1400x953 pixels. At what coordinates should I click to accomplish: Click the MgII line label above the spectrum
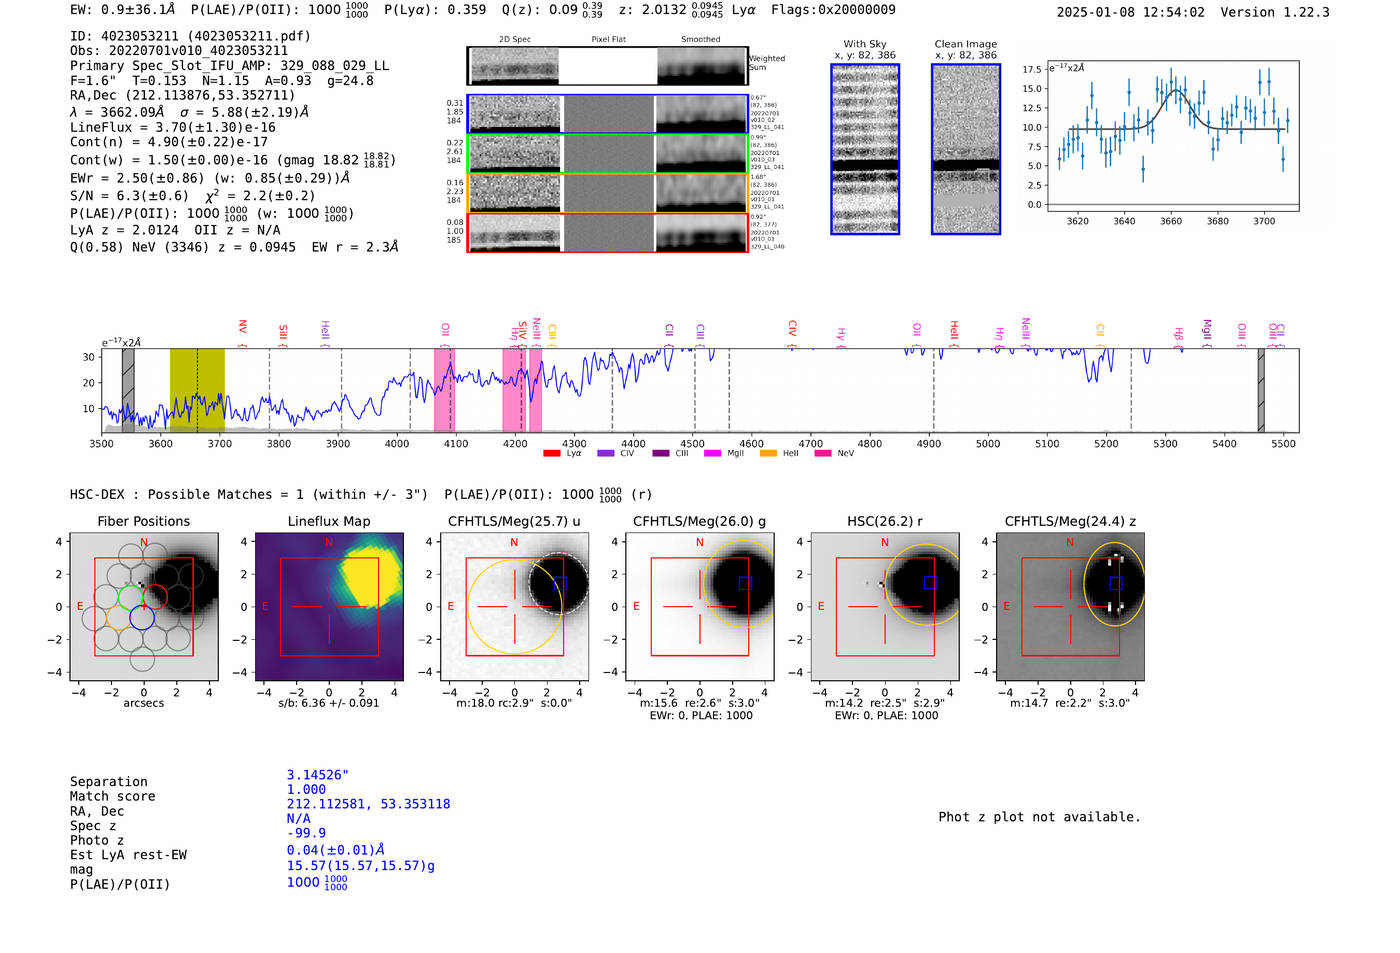click(x=1207, y=330)
